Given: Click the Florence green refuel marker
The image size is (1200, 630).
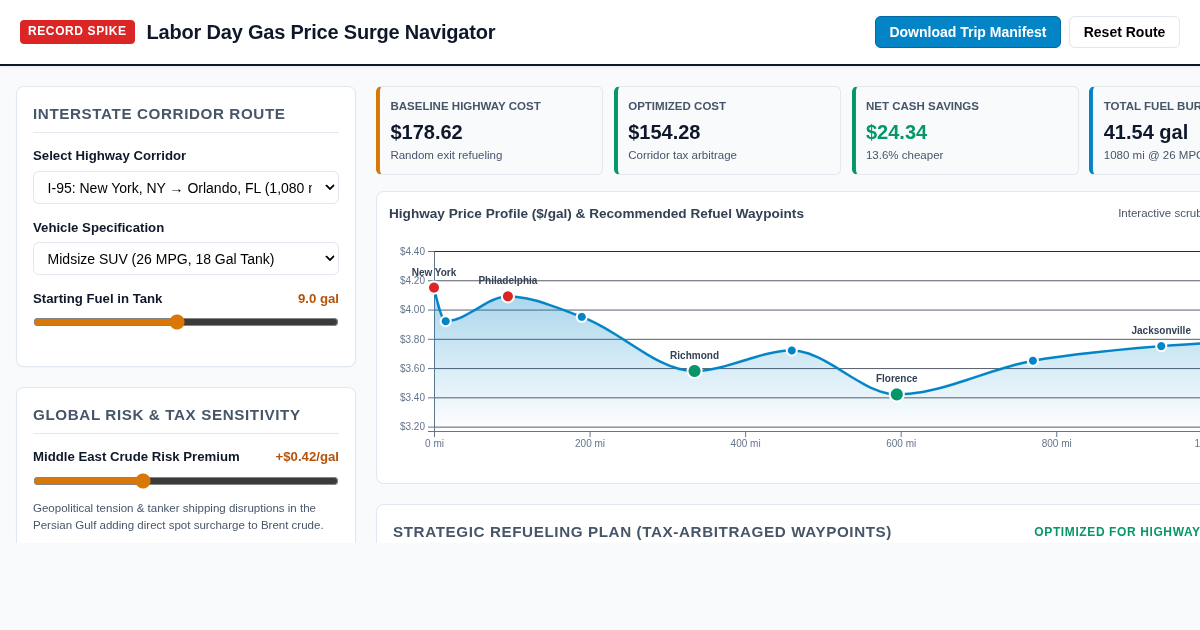Looking at the screenshot, I should click(897, 395).
